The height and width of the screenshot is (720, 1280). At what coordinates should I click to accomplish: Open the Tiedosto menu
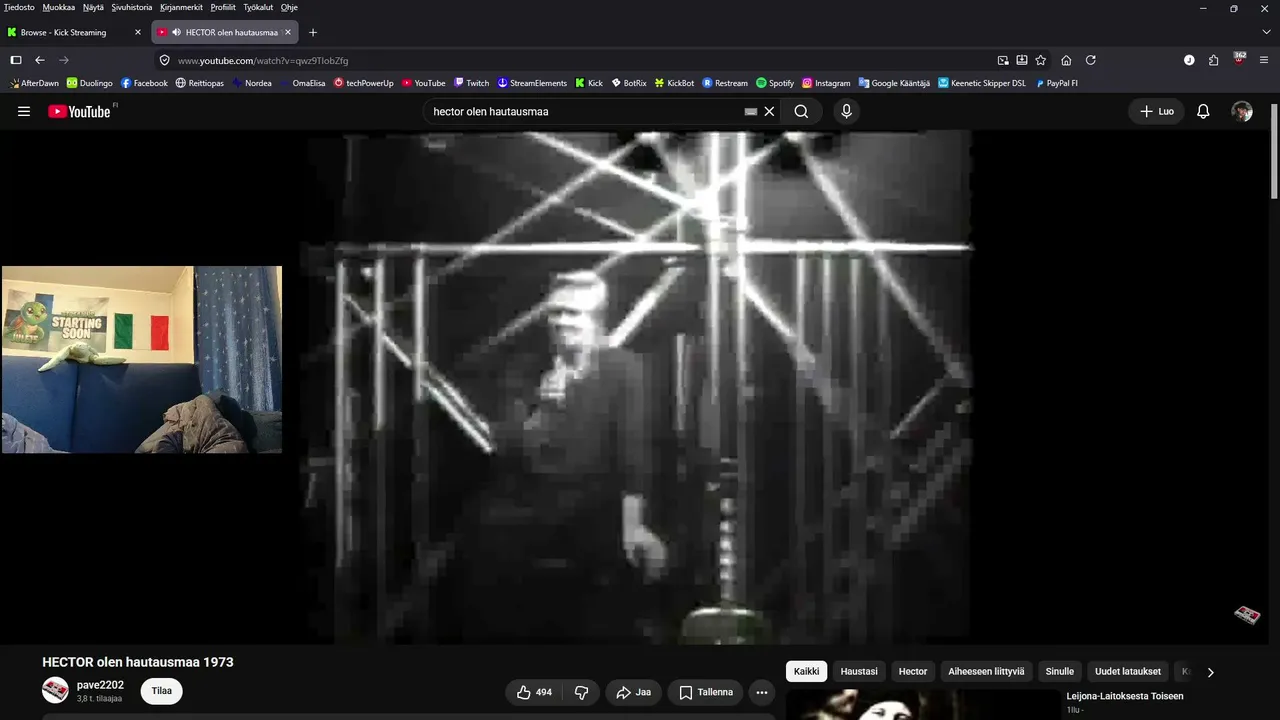pyautogui.click(x=19, y=7)
